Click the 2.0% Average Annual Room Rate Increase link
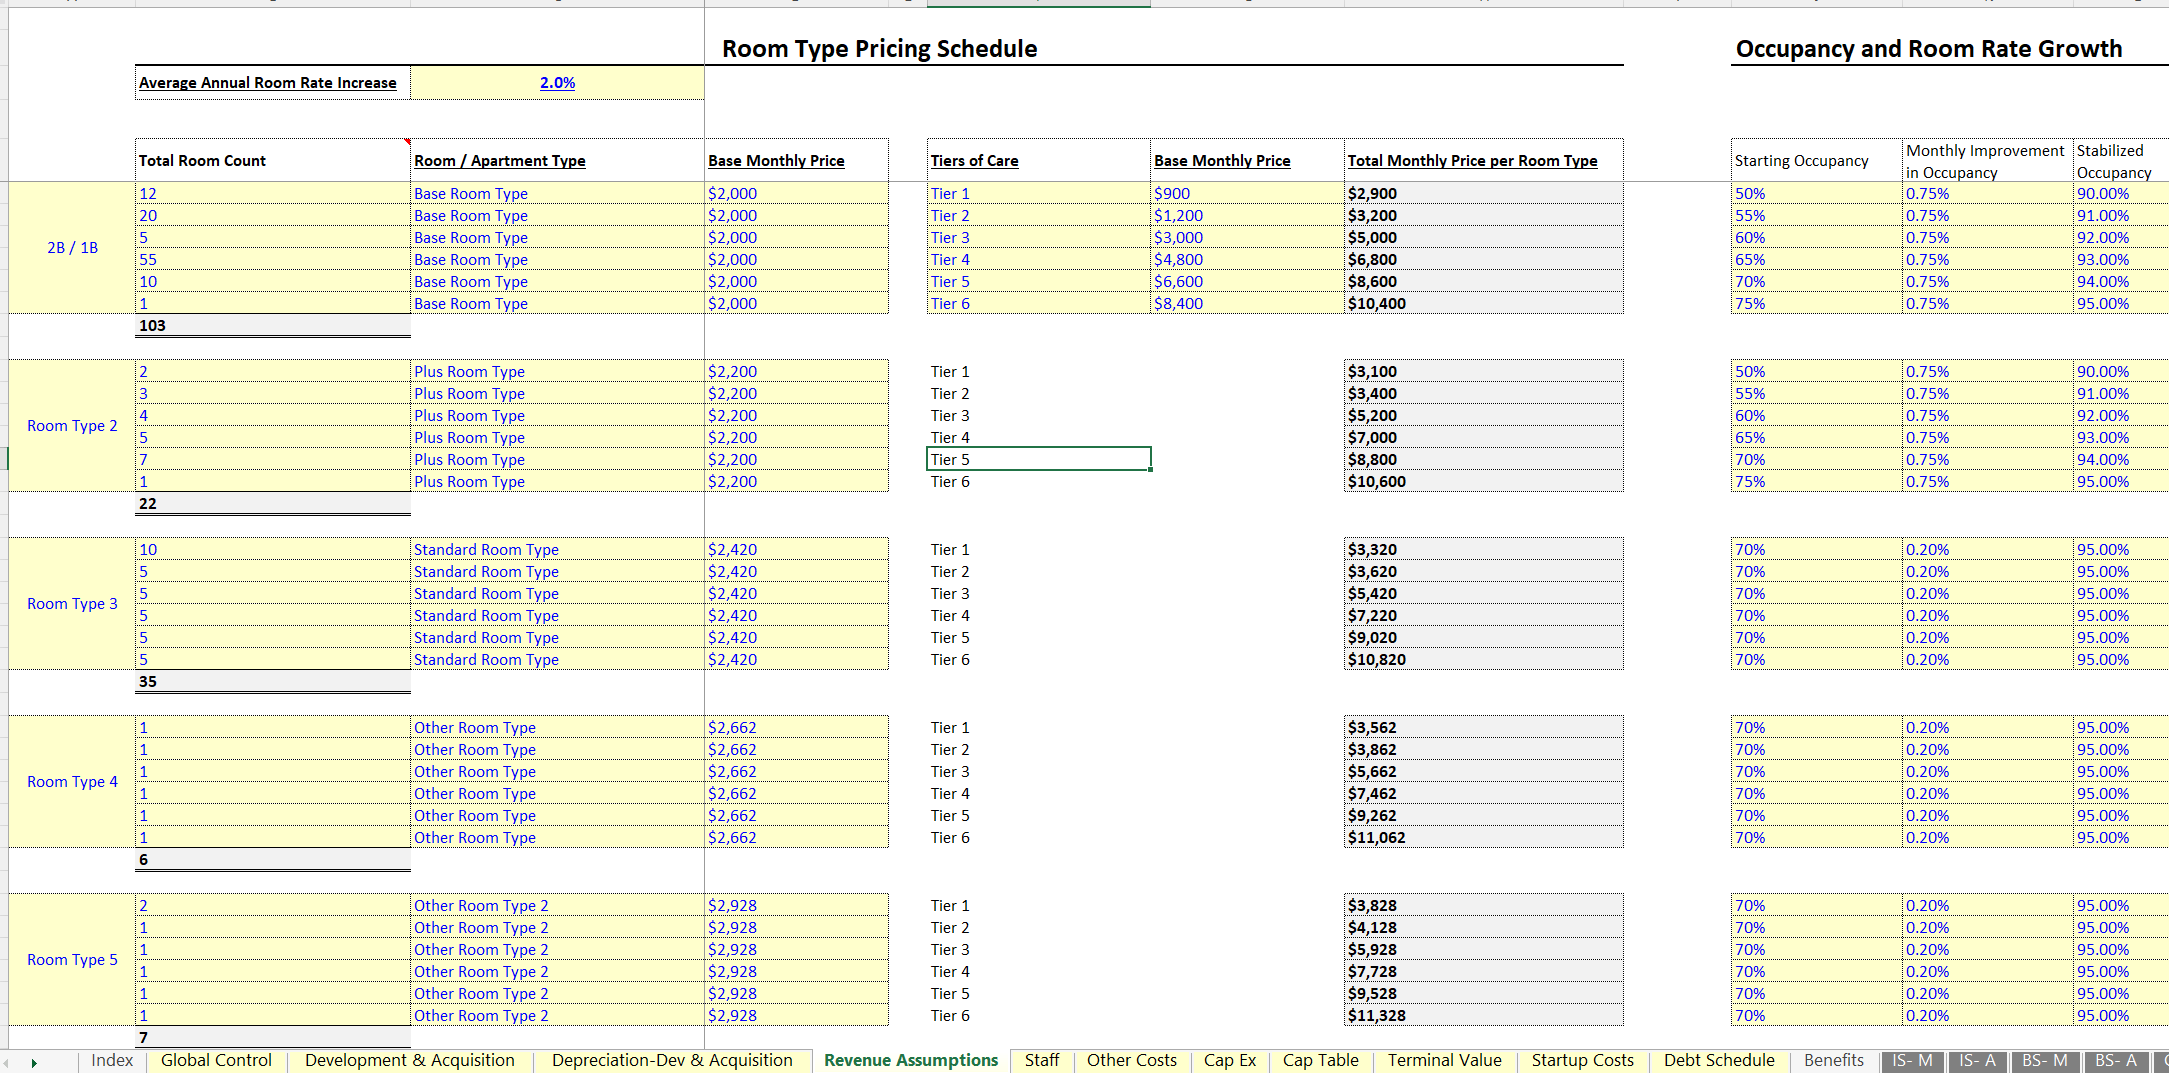 pos(556,83)
